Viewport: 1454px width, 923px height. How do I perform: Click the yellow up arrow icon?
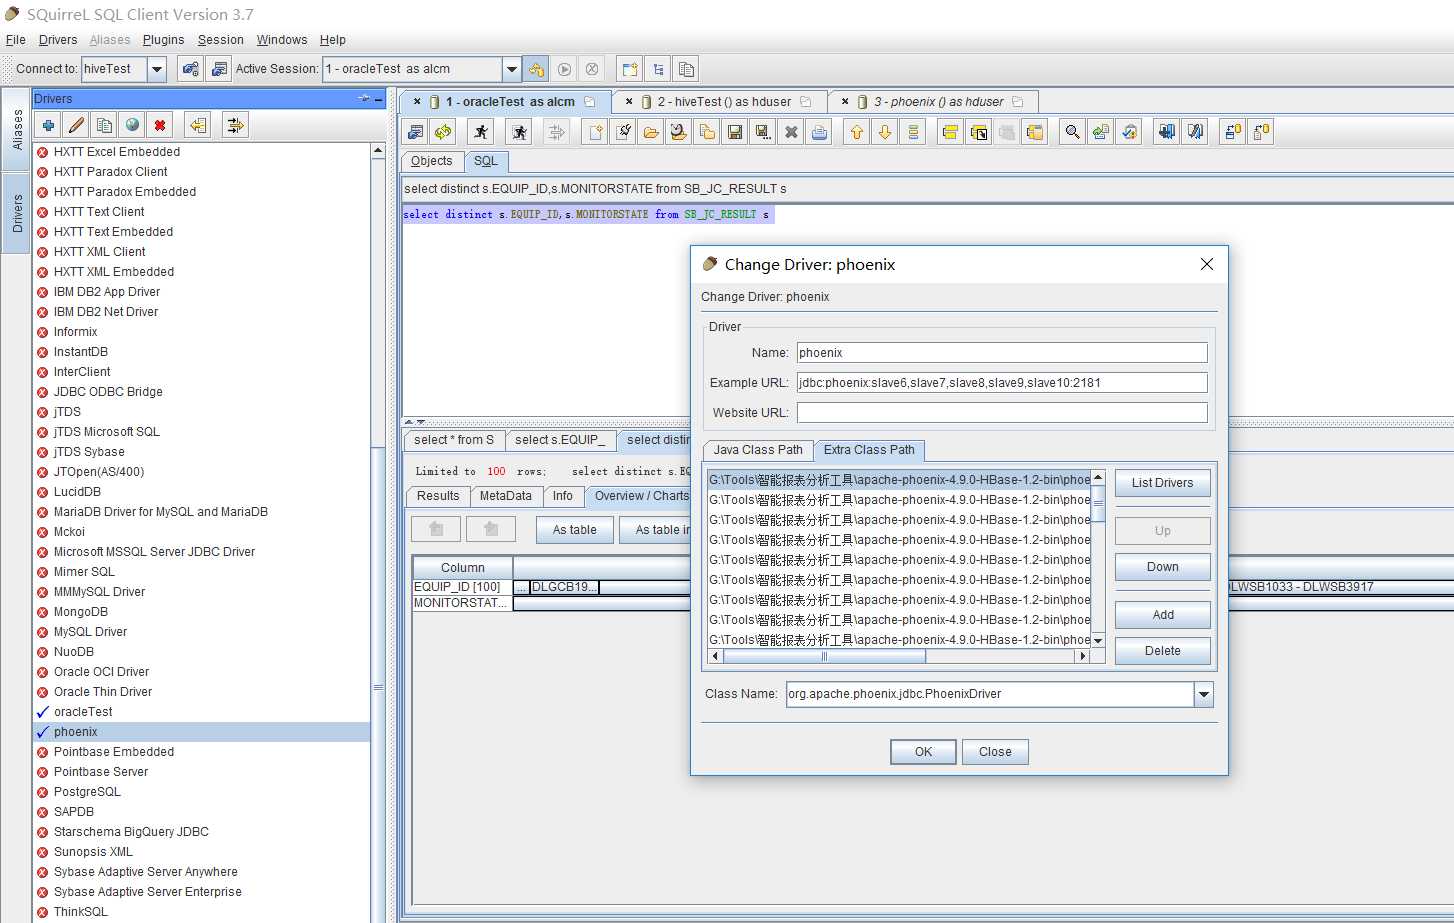[857, 132]
